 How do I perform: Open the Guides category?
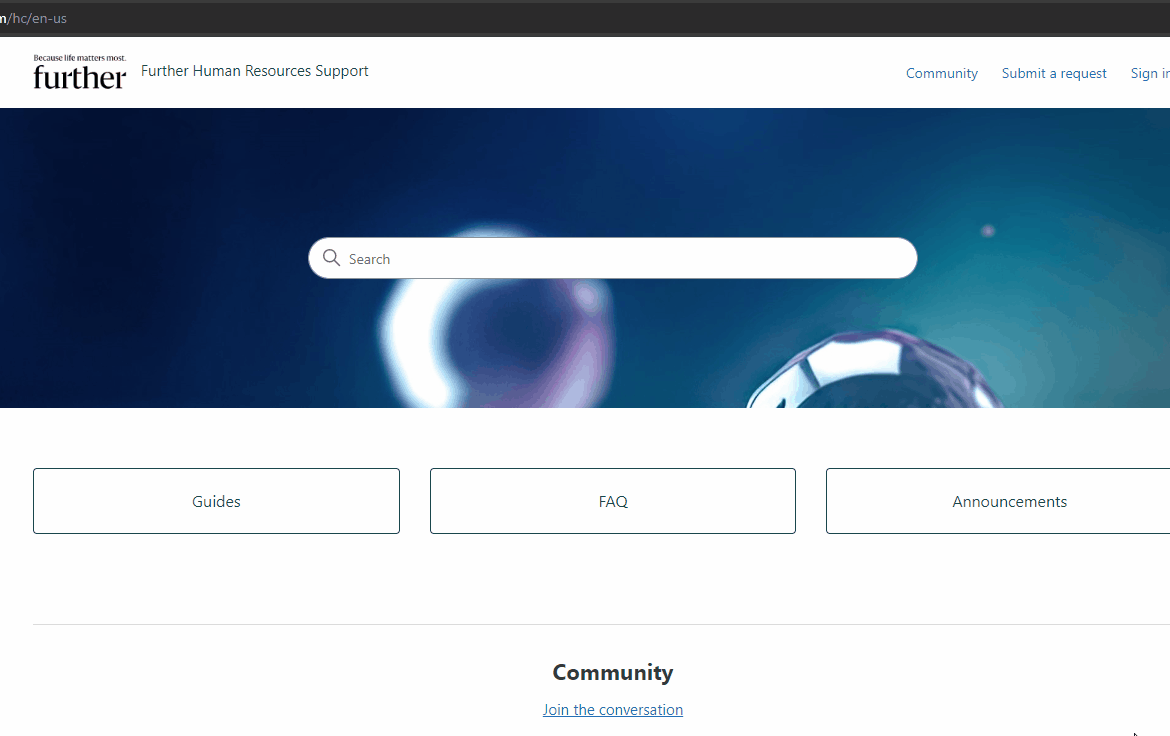click(216, 501)
